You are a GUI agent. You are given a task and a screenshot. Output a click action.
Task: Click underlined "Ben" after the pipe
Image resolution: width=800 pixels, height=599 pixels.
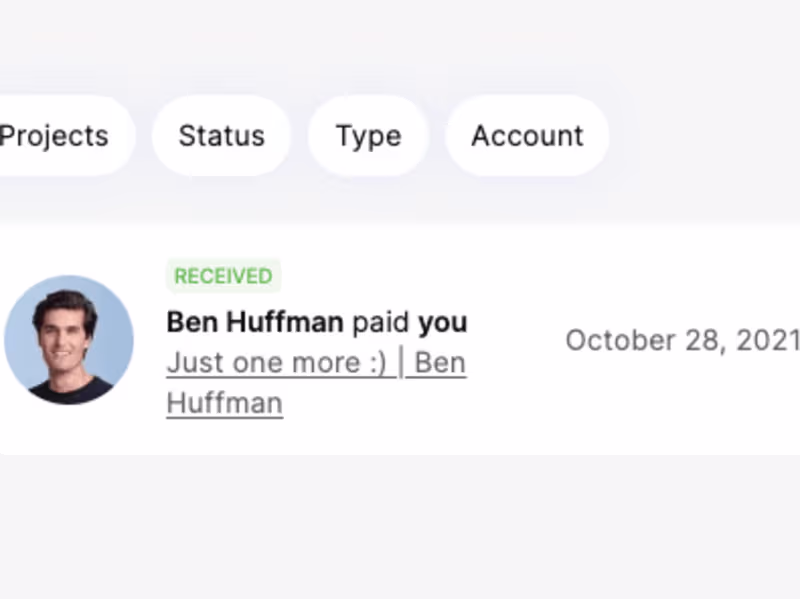[440, 362]
